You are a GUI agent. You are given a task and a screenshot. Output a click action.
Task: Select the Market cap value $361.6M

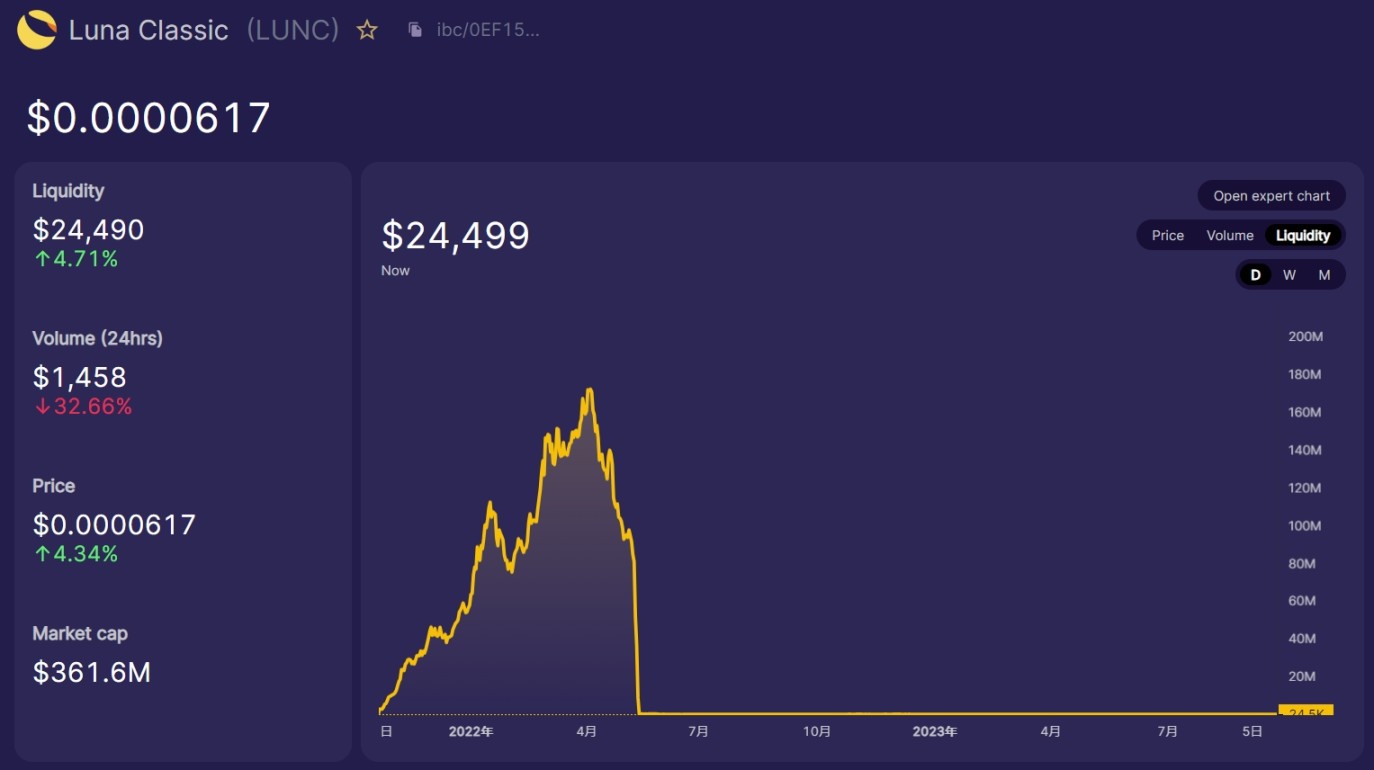(x=92, y=672)
